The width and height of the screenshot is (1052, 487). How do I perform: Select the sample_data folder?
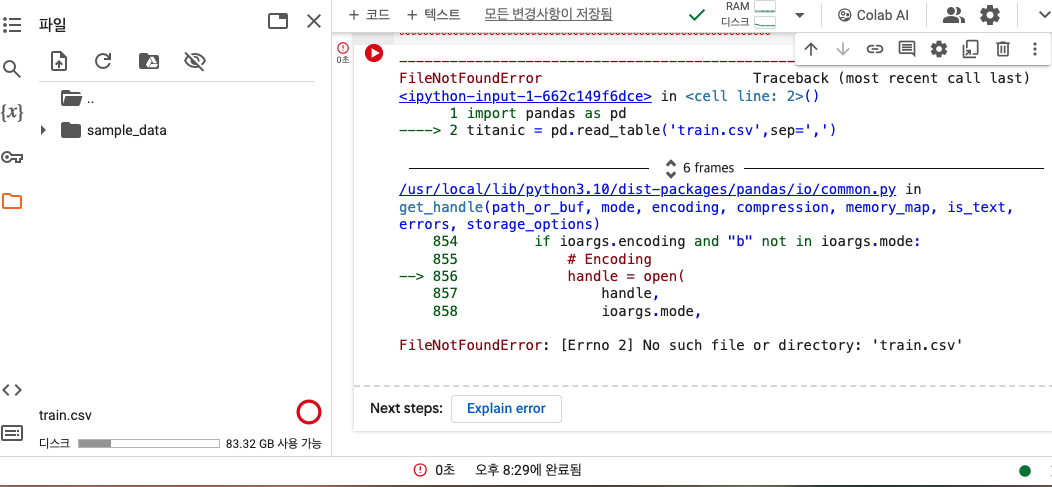(x=126, y=130)
